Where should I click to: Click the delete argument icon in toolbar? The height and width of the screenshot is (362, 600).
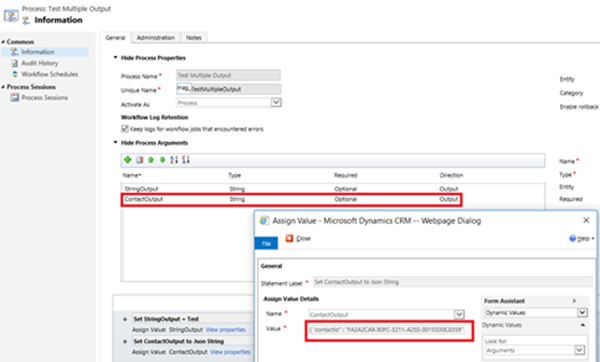(x=140, y=160)
